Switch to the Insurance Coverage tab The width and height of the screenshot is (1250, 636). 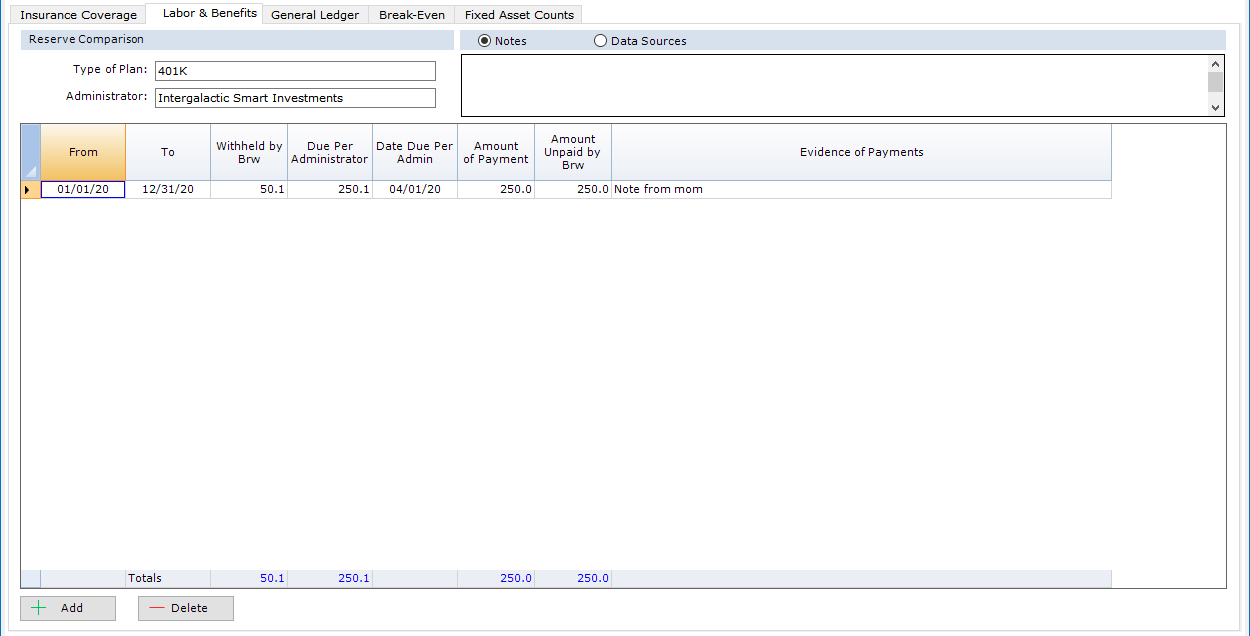click(78, 15)
